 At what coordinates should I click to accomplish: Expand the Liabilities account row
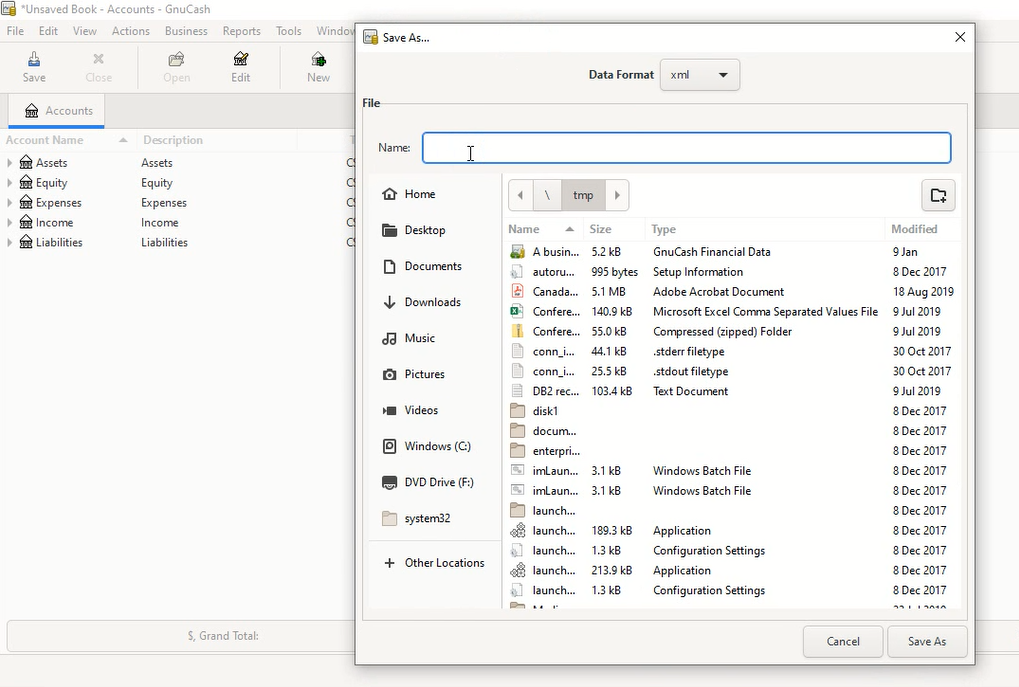point(10,243)
